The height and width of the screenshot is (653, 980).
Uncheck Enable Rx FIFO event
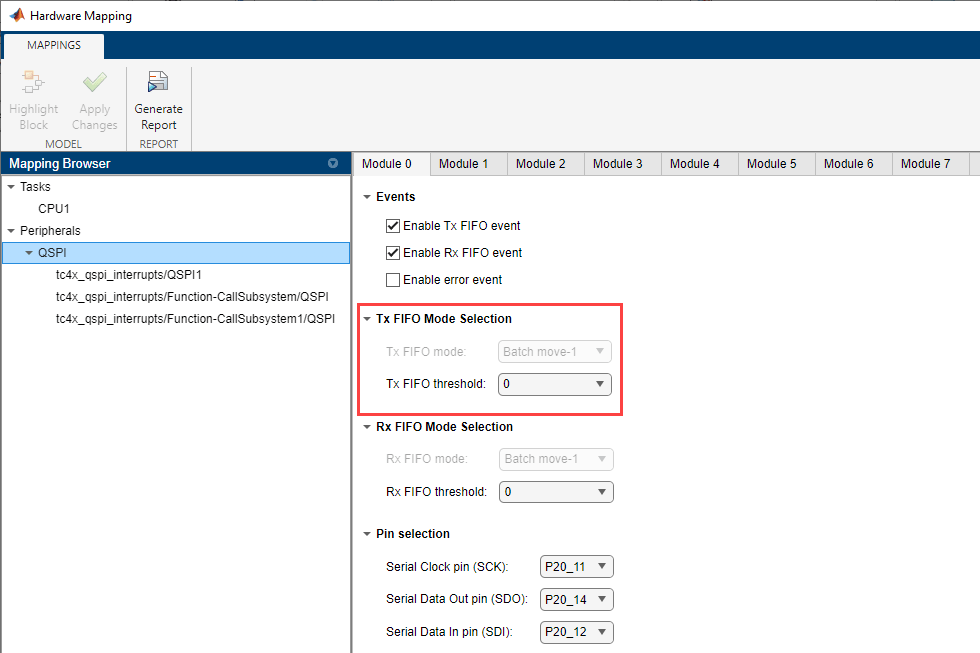pyautogui.click(x=393, y=253)
